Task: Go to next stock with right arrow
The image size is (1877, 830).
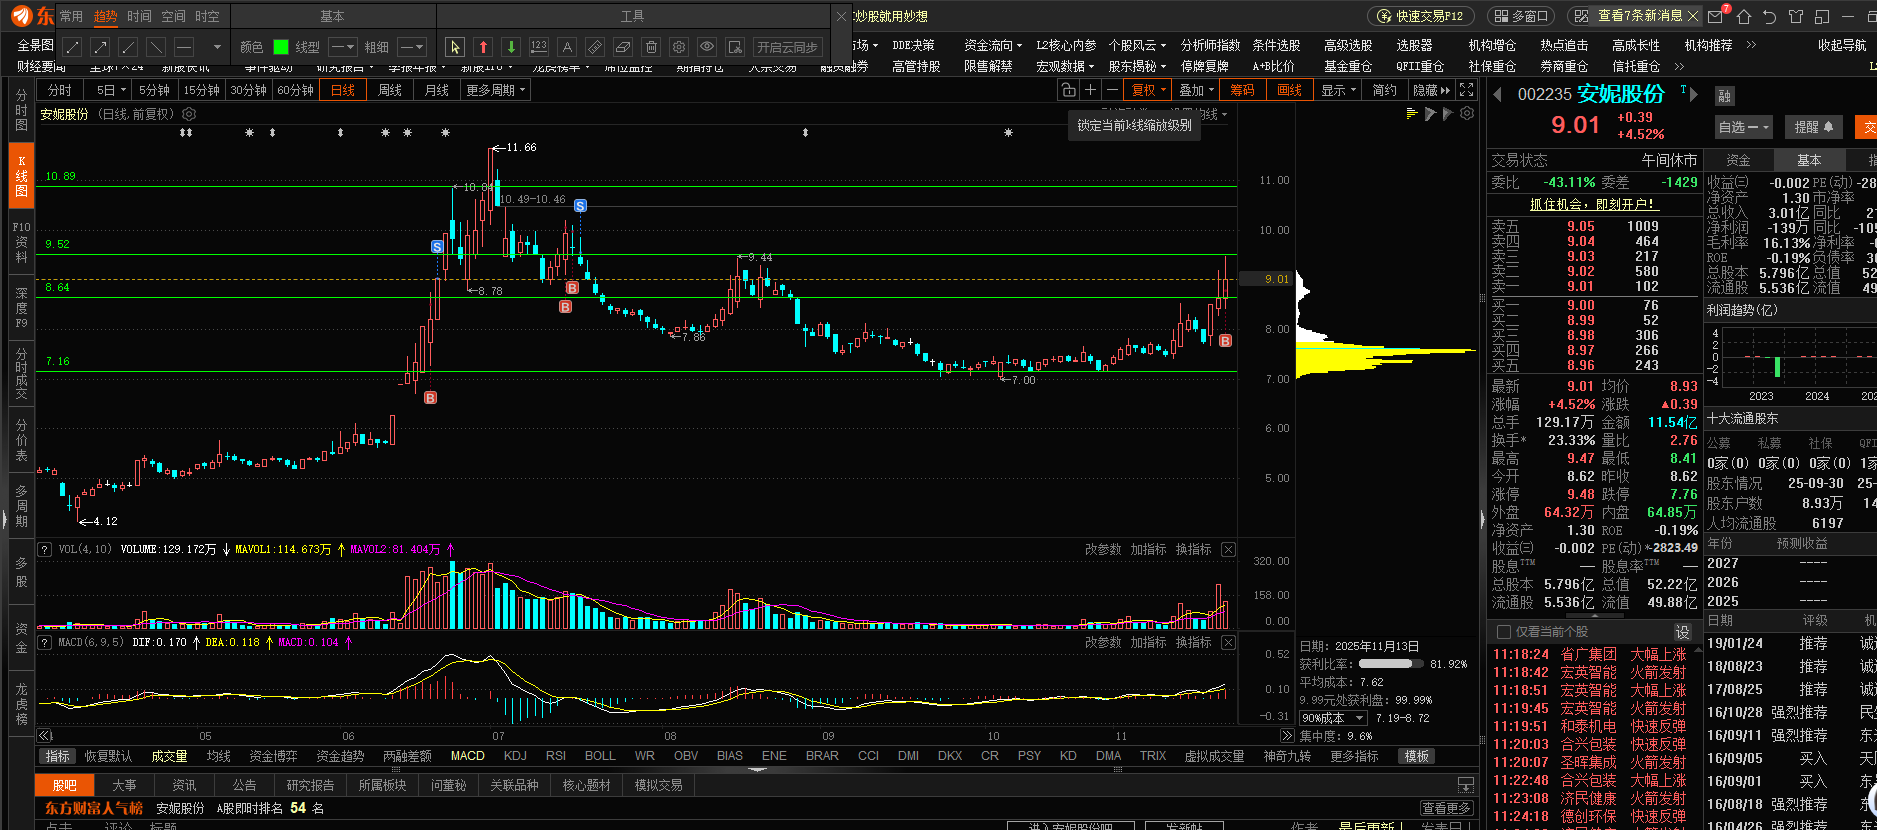Action: (x=1693, y=96)
